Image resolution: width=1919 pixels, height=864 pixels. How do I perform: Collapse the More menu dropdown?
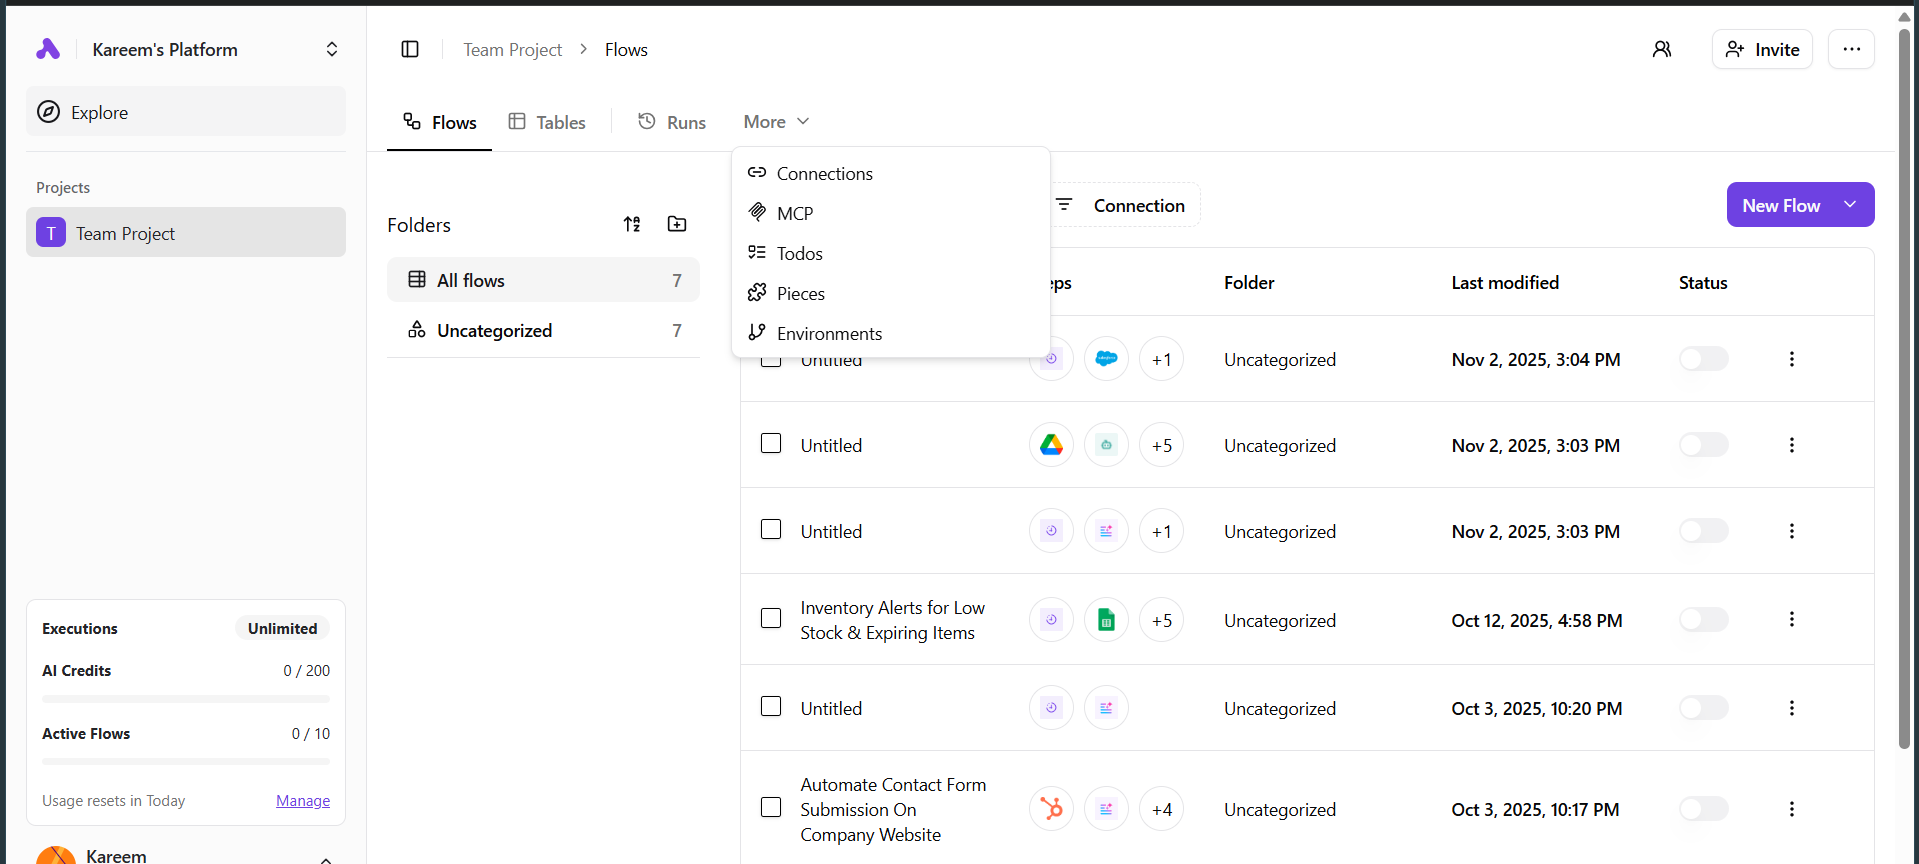point(776,122)
